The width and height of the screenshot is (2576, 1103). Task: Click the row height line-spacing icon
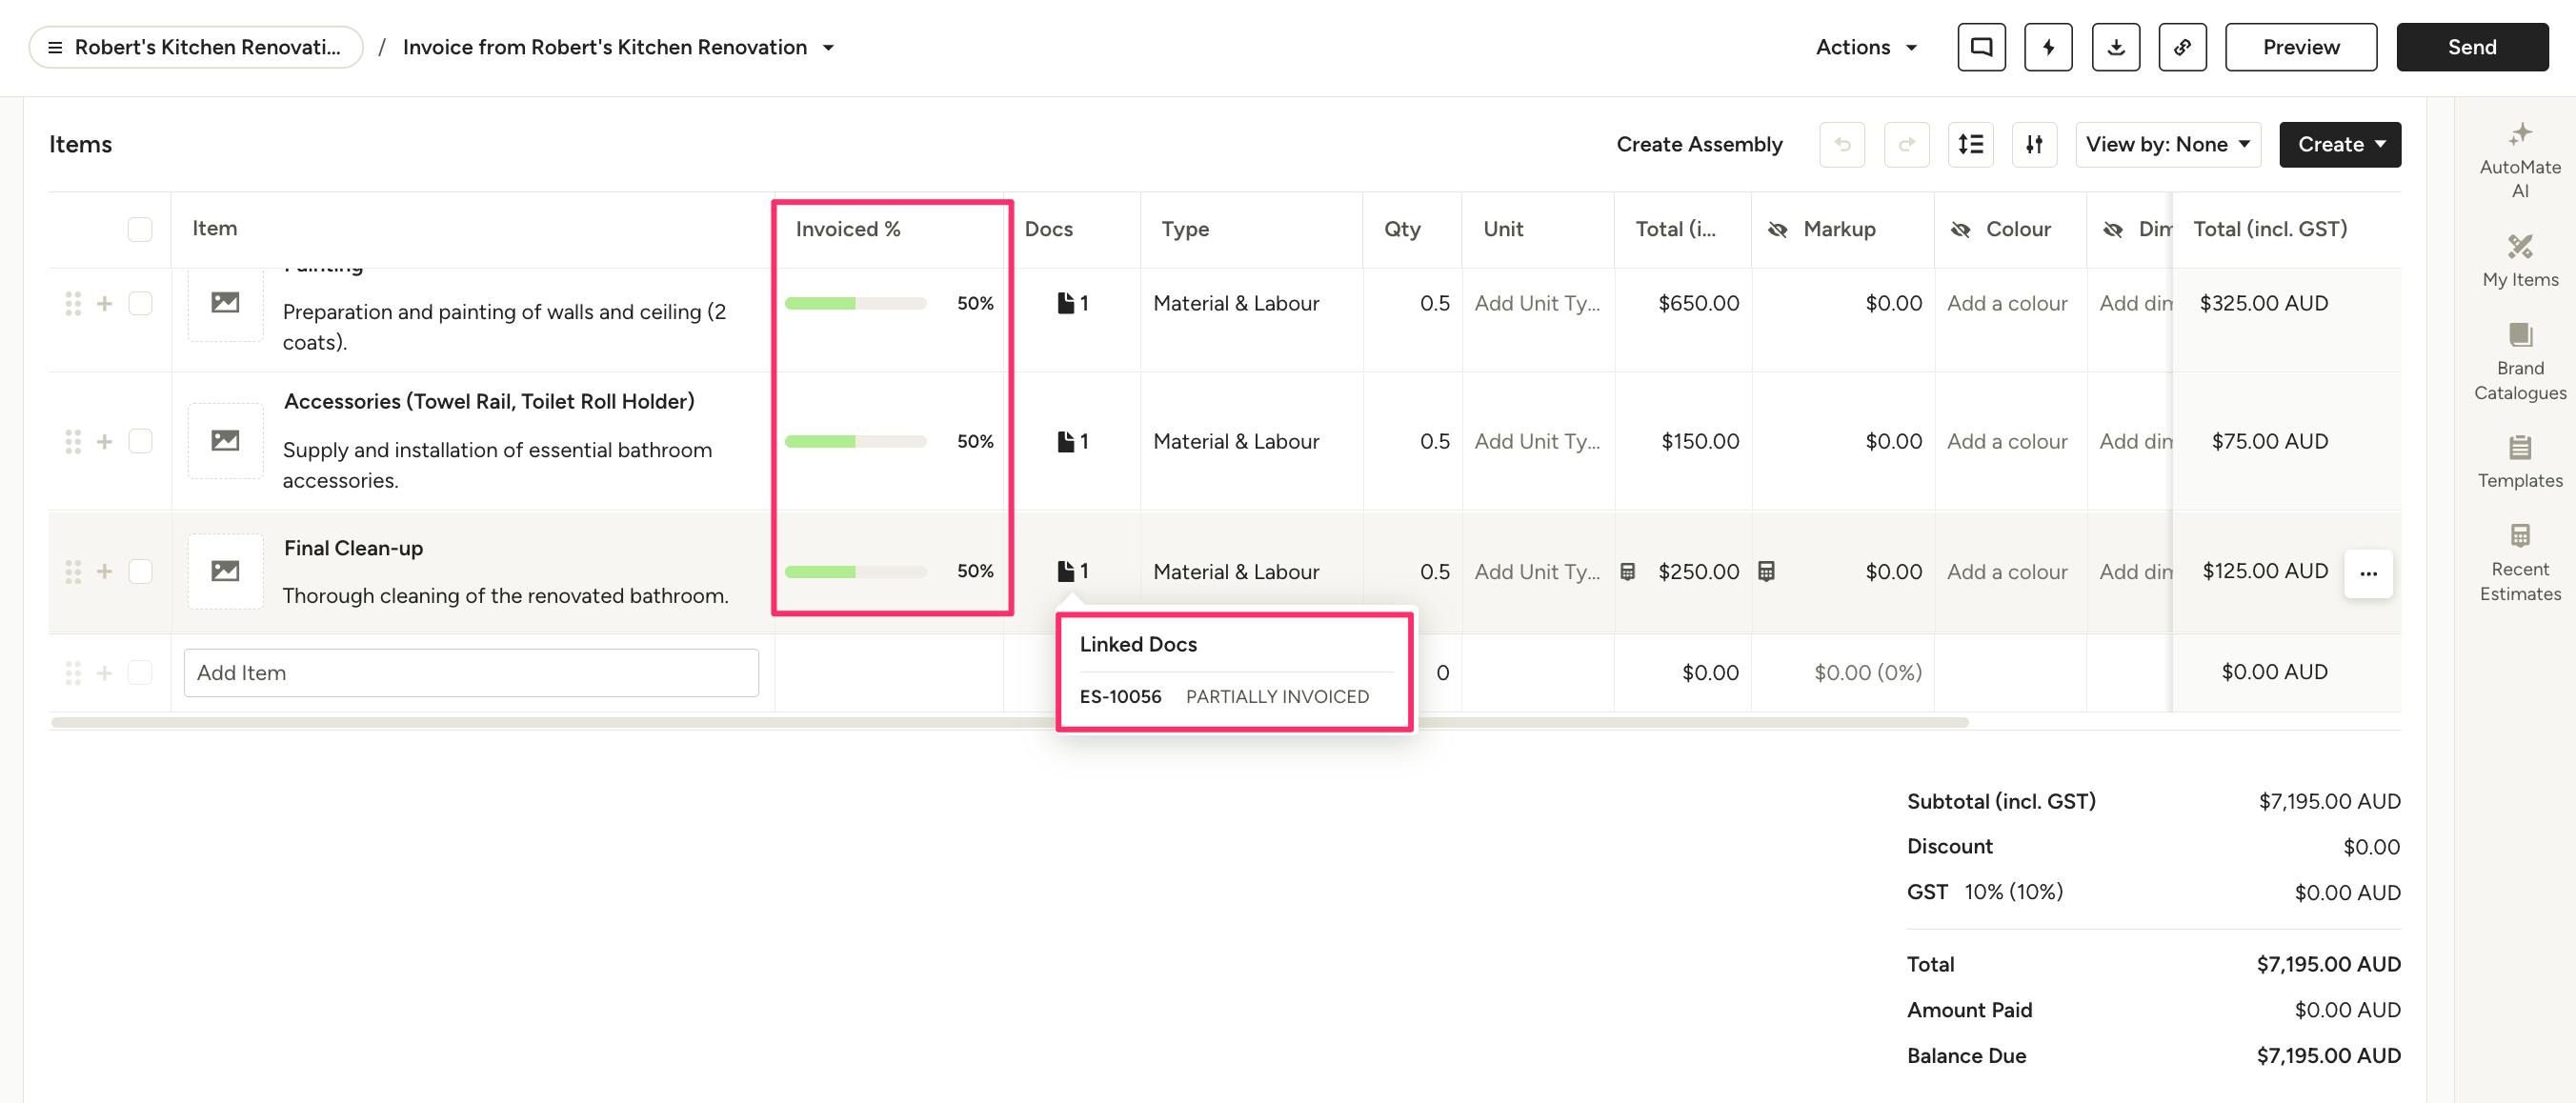click(x=1970, y=145)
